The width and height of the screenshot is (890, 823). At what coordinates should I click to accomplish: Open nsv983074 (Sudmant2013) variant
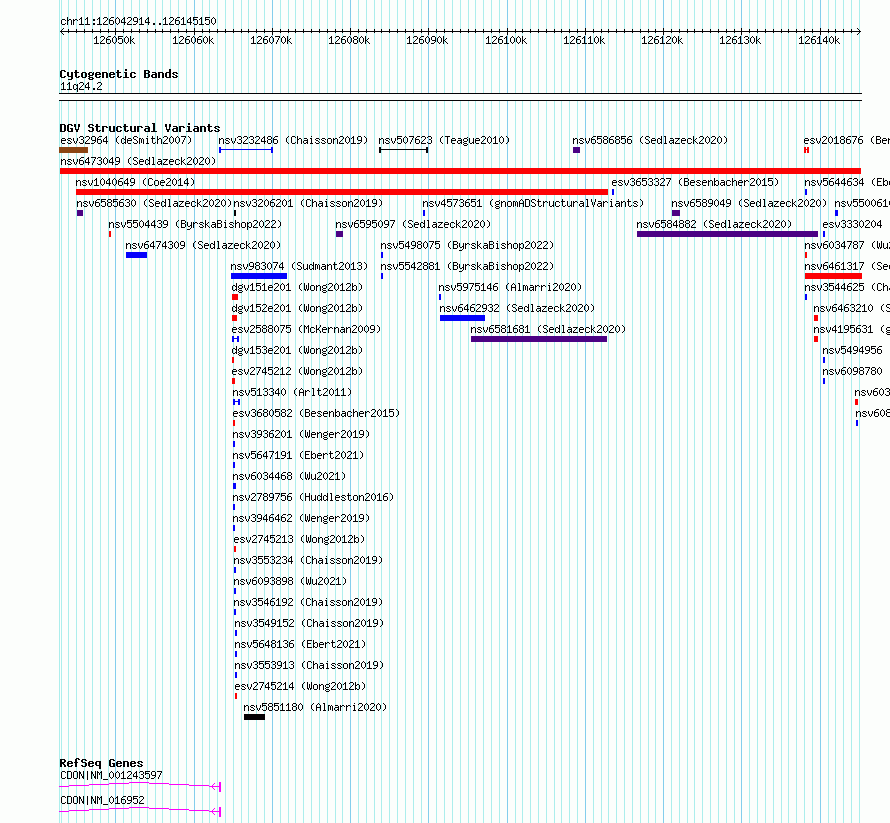[299, 266]
